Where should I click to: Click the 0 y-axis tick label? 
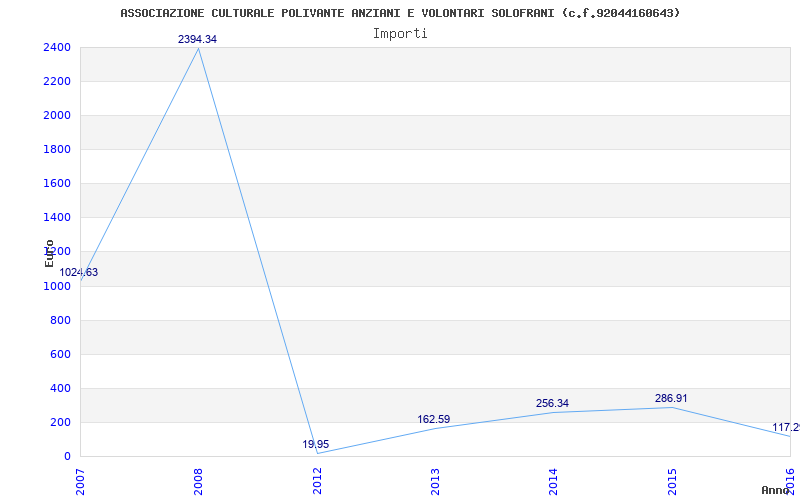(67, 457)
